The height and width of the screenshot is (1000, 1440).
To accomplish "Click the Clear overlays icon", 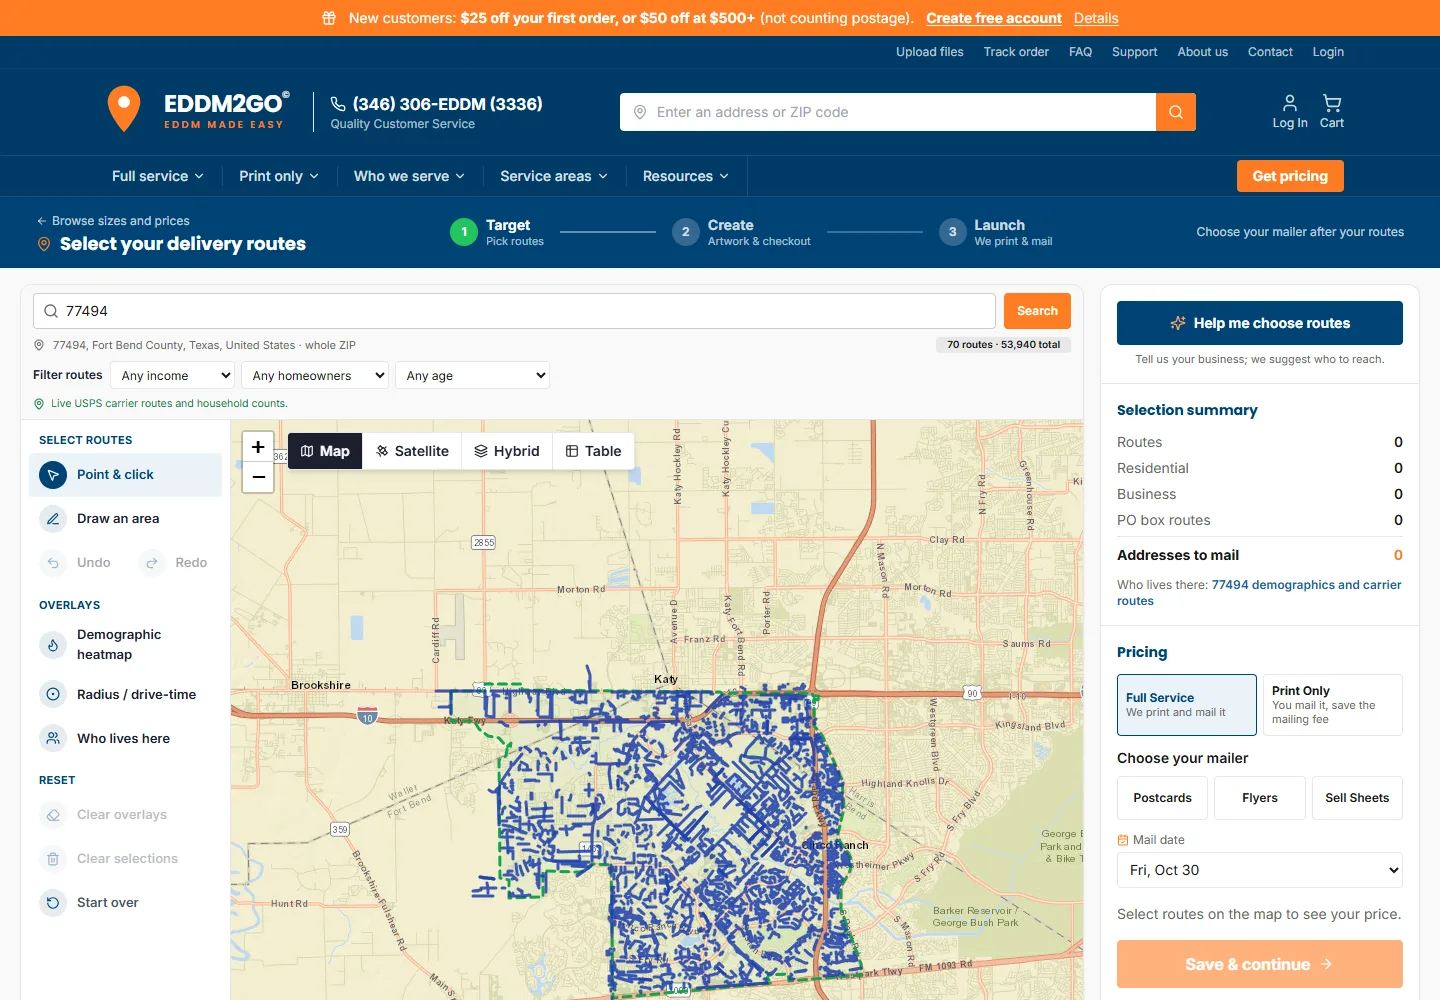I will pos(53,815).
